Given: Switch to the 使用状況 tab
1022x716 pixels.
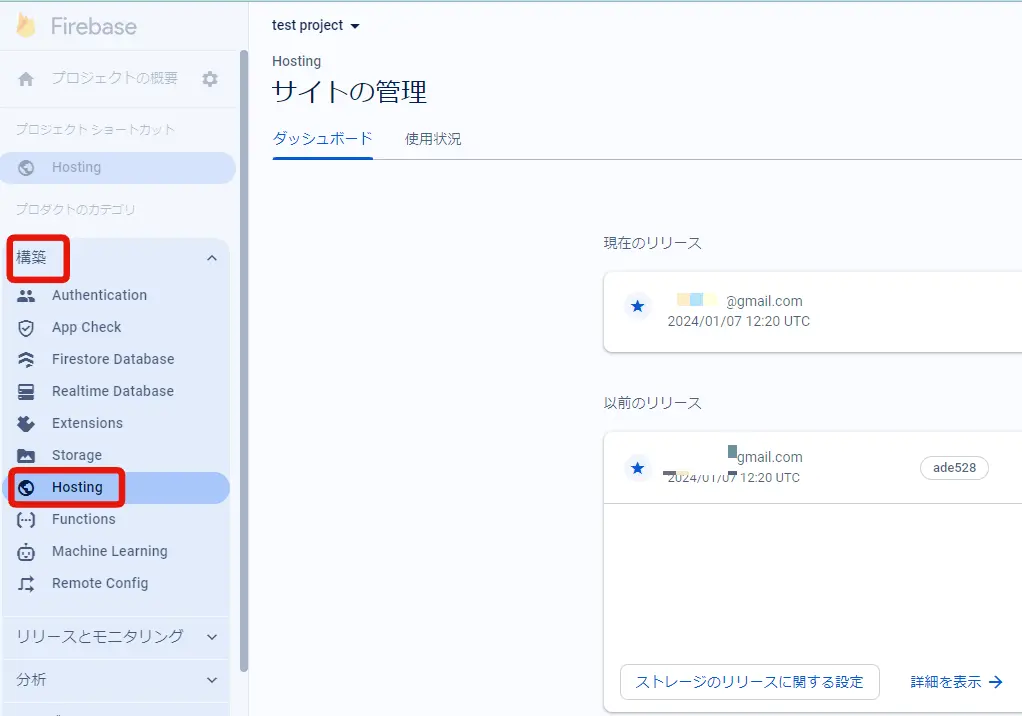Looking at the screenshot, I should 433,139.
